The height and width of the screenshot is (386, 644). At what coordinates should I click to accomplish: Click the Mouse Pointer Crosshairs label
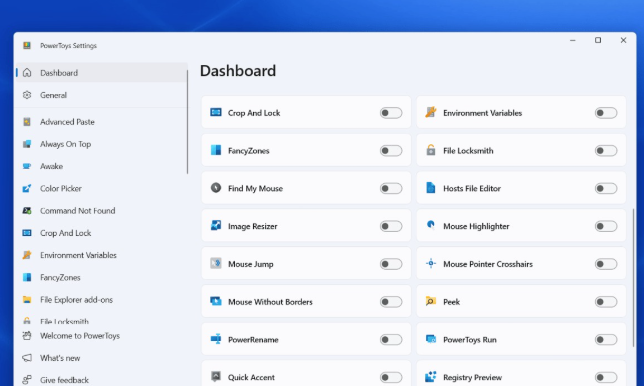[x=488, y=264]
